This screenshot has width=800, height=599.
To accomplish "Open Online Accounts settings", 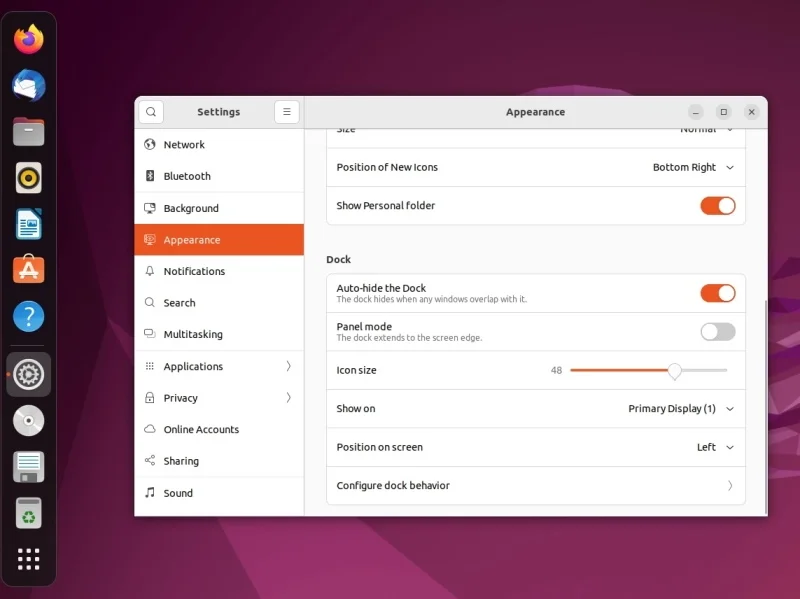I will (200, 429).
